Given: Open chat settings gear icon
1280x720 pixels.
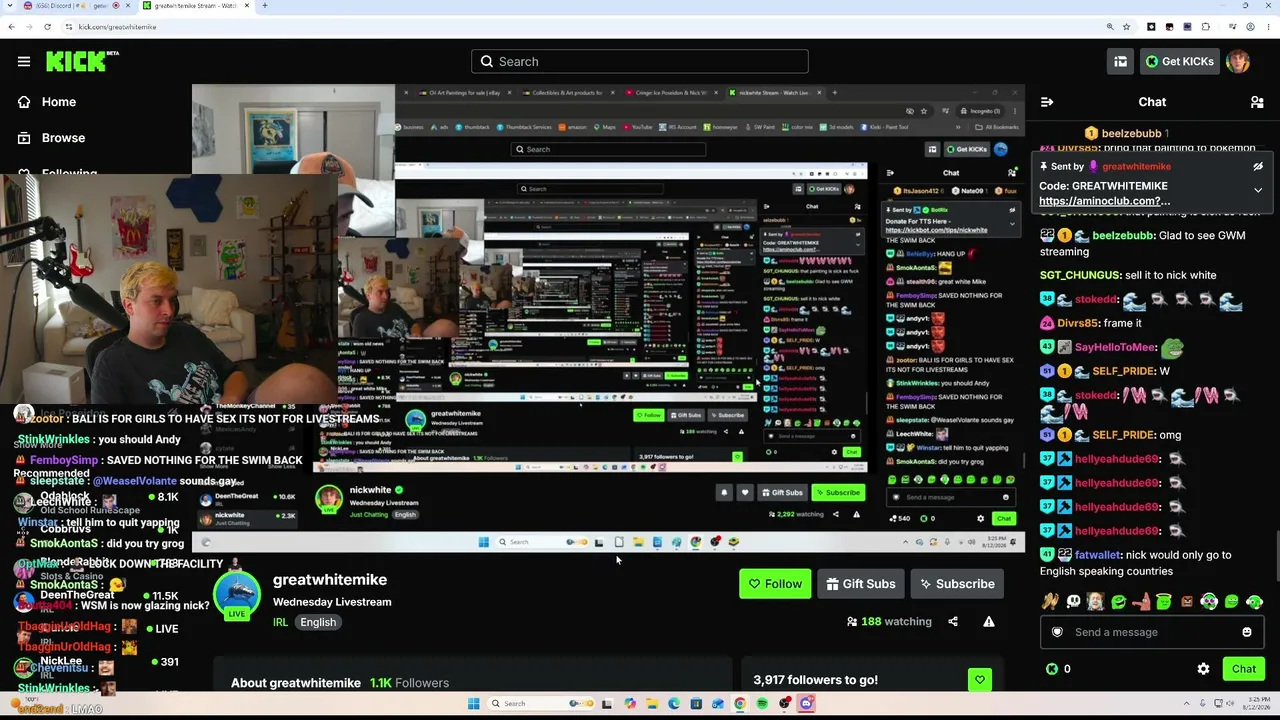Looking at the screenshot, I should click(x=1203, y=669).
